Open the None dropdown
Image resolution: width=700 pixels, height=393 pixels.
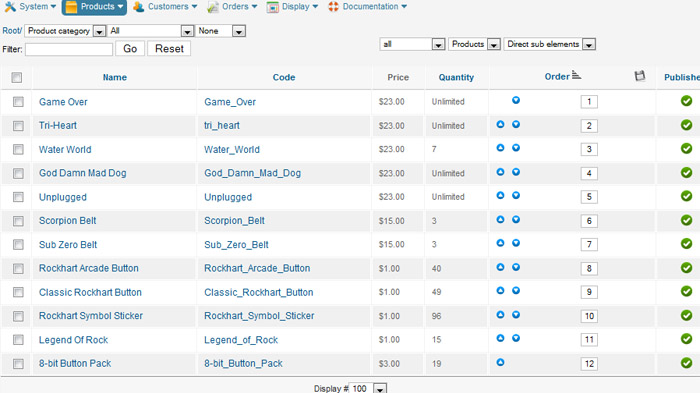pos(221,31)
